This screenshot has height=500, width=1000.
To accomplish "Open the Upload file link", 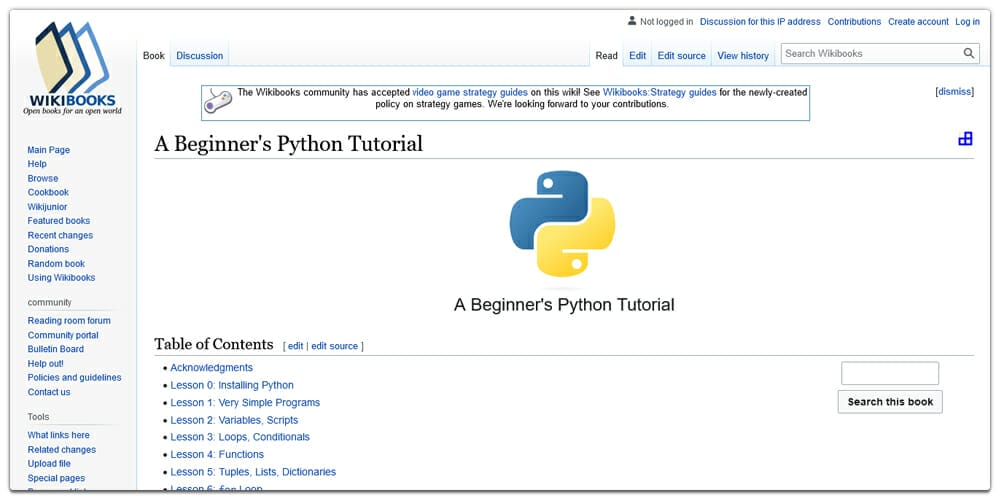I will [x=49, y=464].
